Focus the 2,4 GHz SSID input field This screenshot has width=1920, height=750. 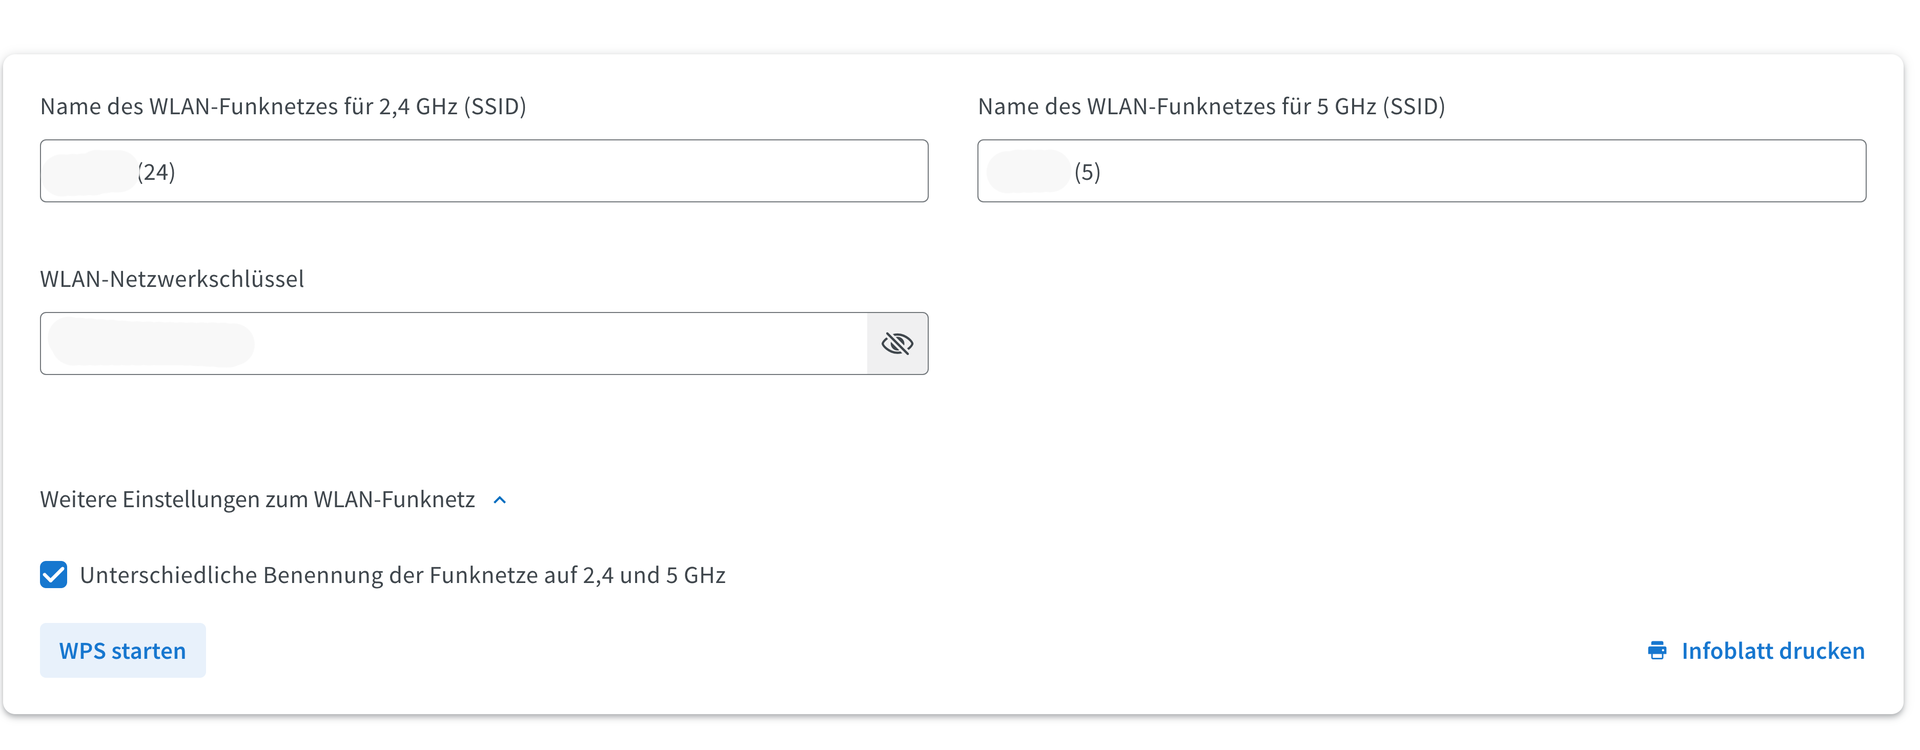tap(484, 171)
